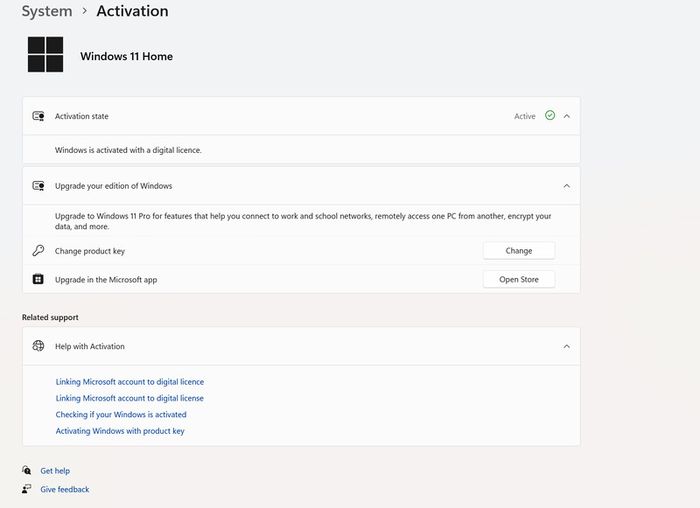700x508 pixels.
Task: Click the Activation state label
Action: [x=82, y=117]
